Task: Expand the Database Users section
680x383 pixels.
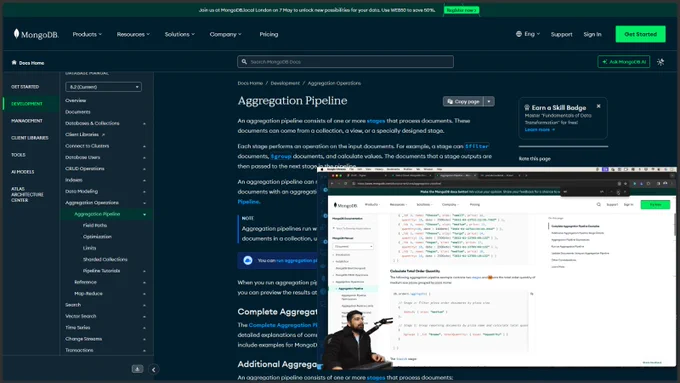Action: (x=144, y=157)
